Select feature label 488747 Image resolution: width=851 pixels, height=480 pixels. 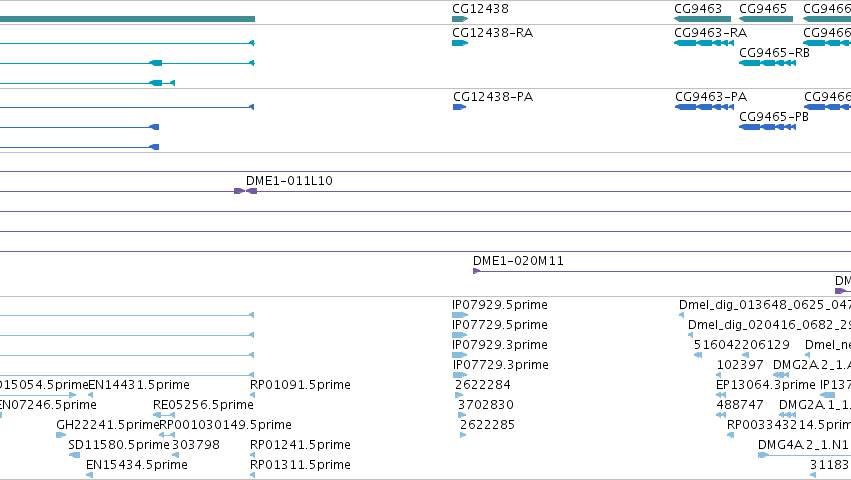pos(740,405)
